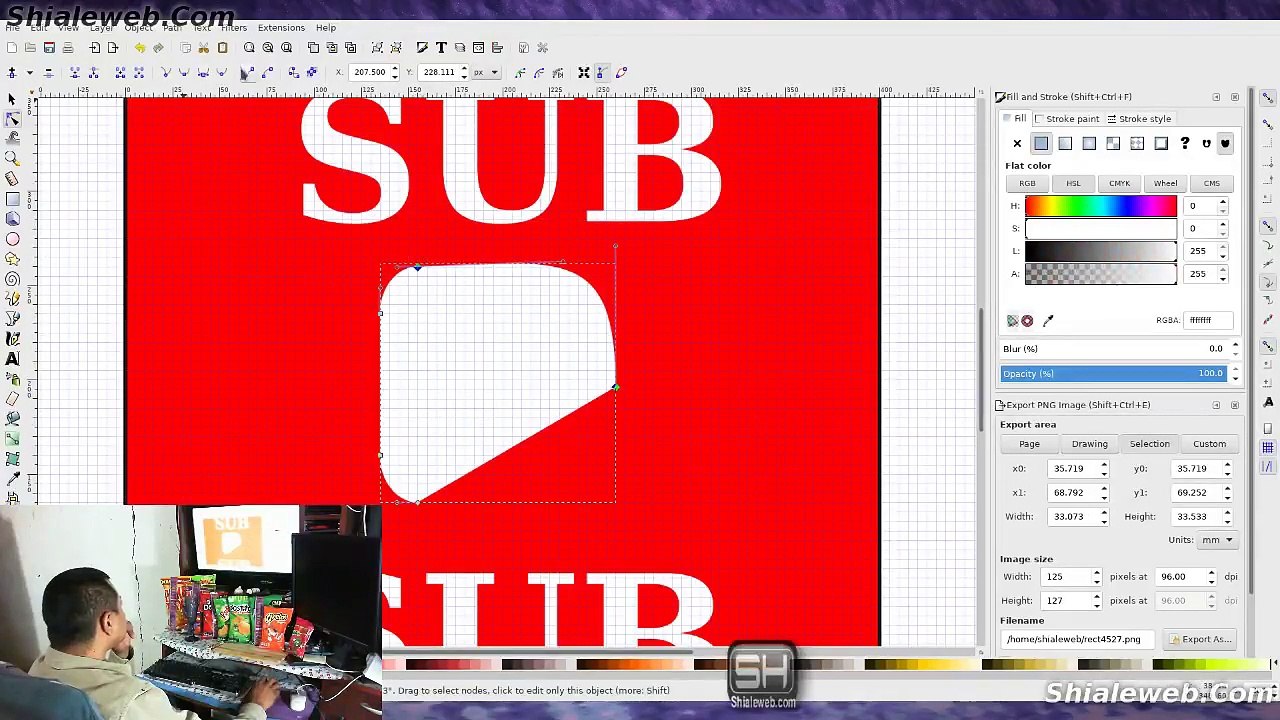
Task: Set fill to Linear gradient
Action: click(1065, 143)
